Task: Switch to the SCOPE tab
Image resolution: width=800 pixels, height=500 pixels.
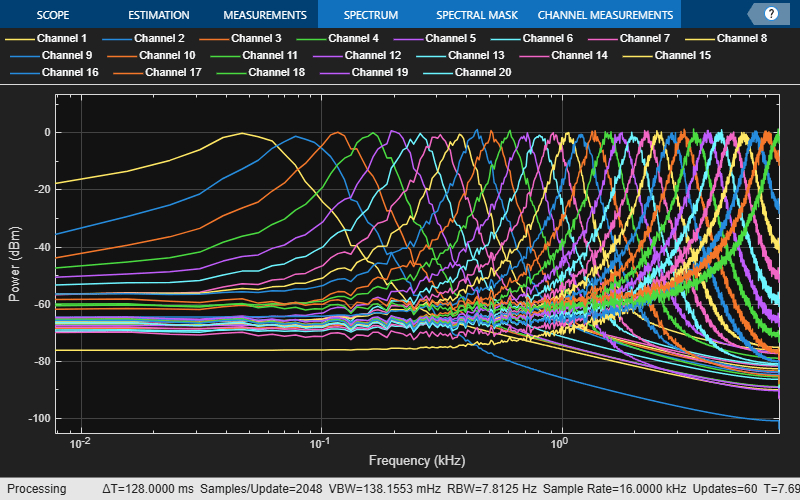Action: [x=53, y=15]
